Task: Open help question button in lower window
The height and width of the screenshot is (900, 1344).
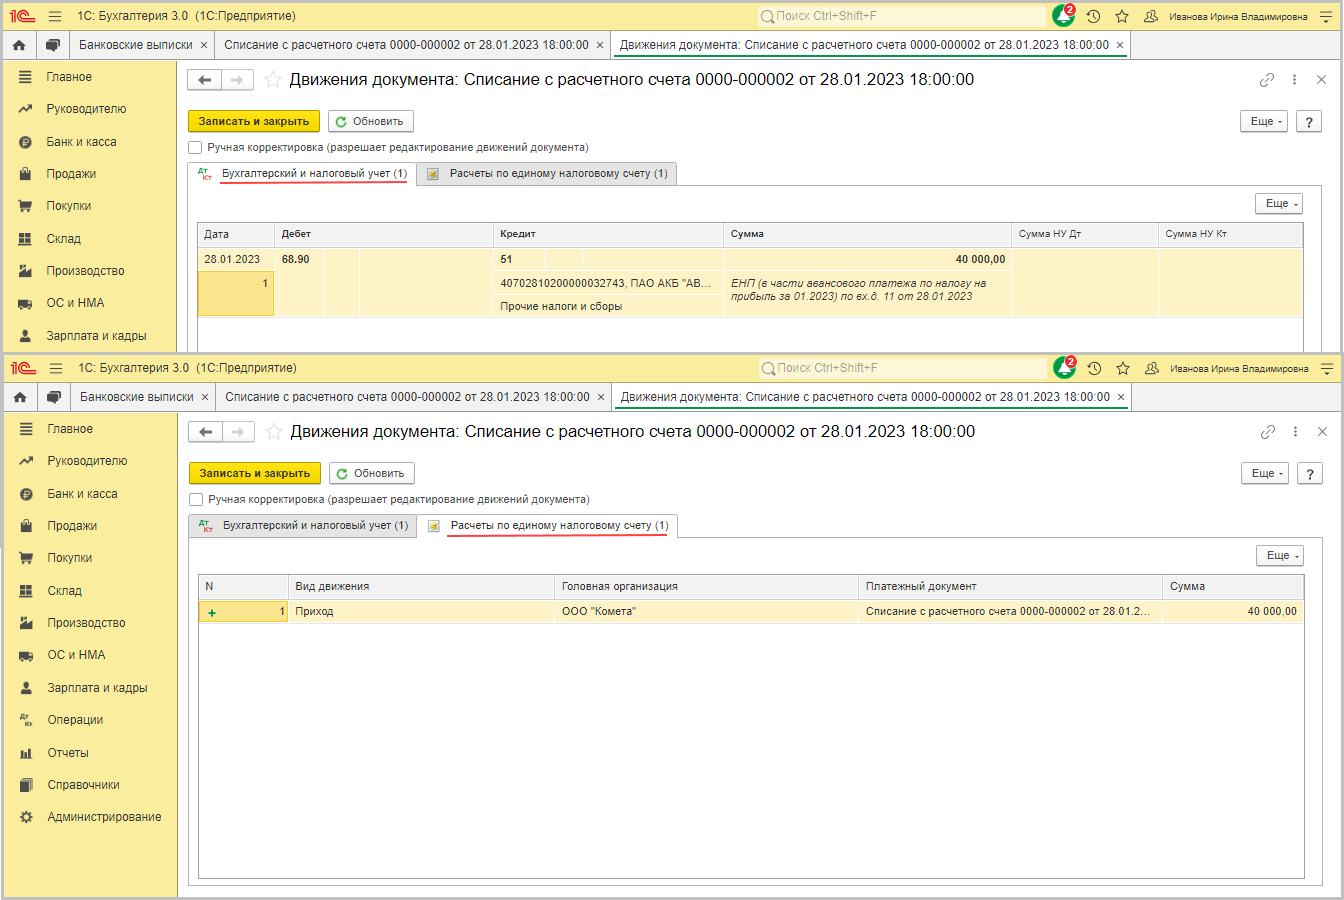Action: 1310,473
